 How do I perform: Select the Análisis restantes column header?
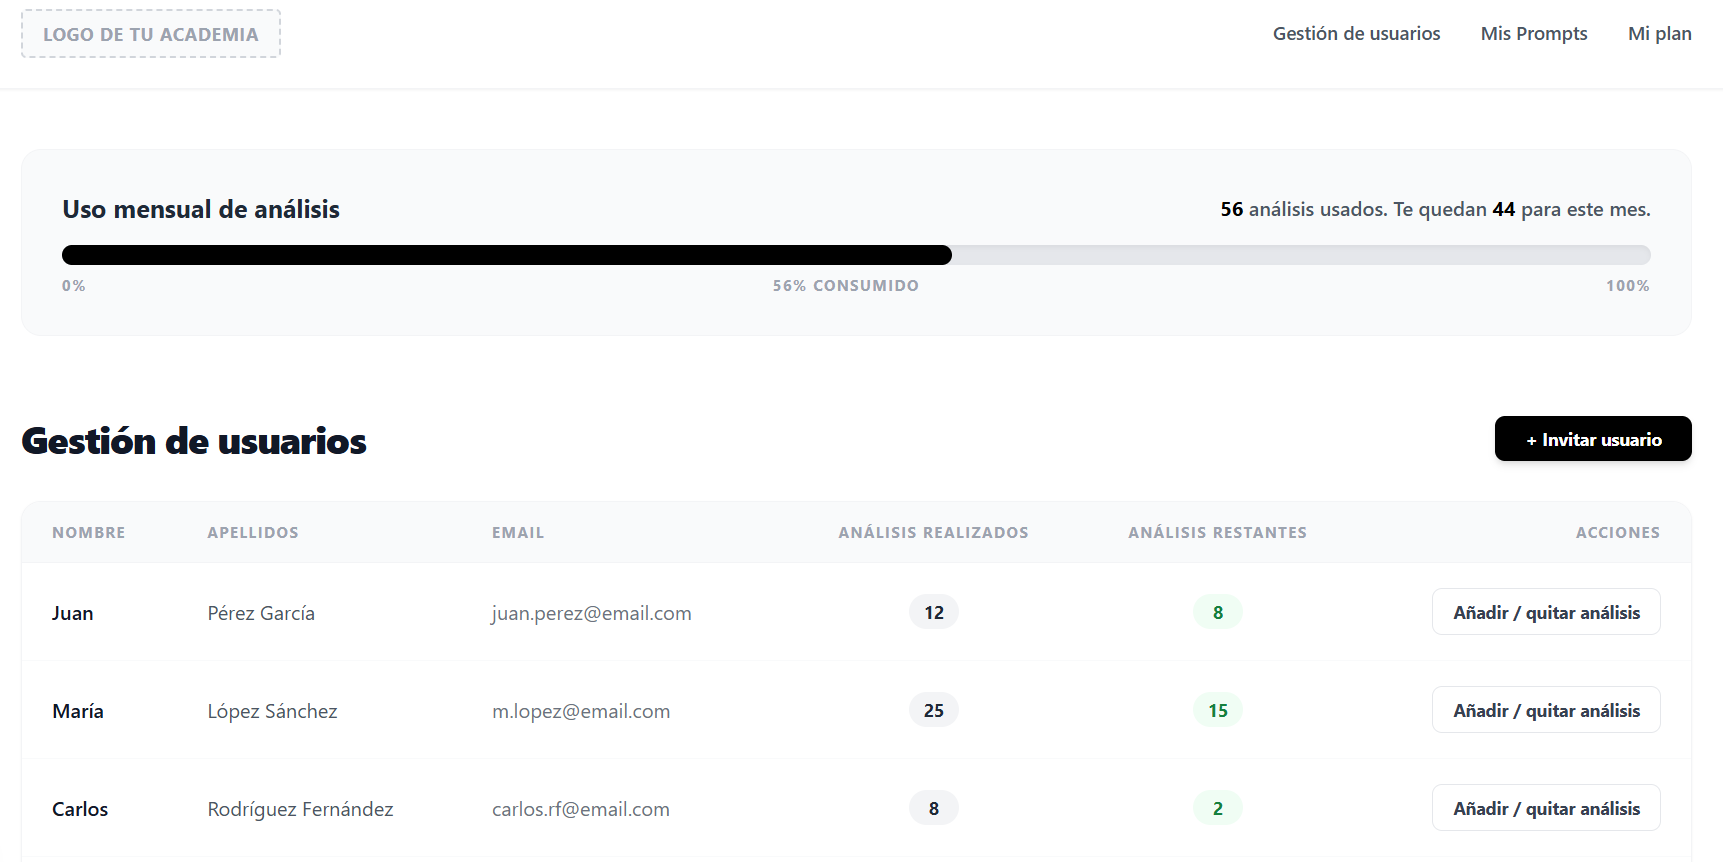(1217, 533)
